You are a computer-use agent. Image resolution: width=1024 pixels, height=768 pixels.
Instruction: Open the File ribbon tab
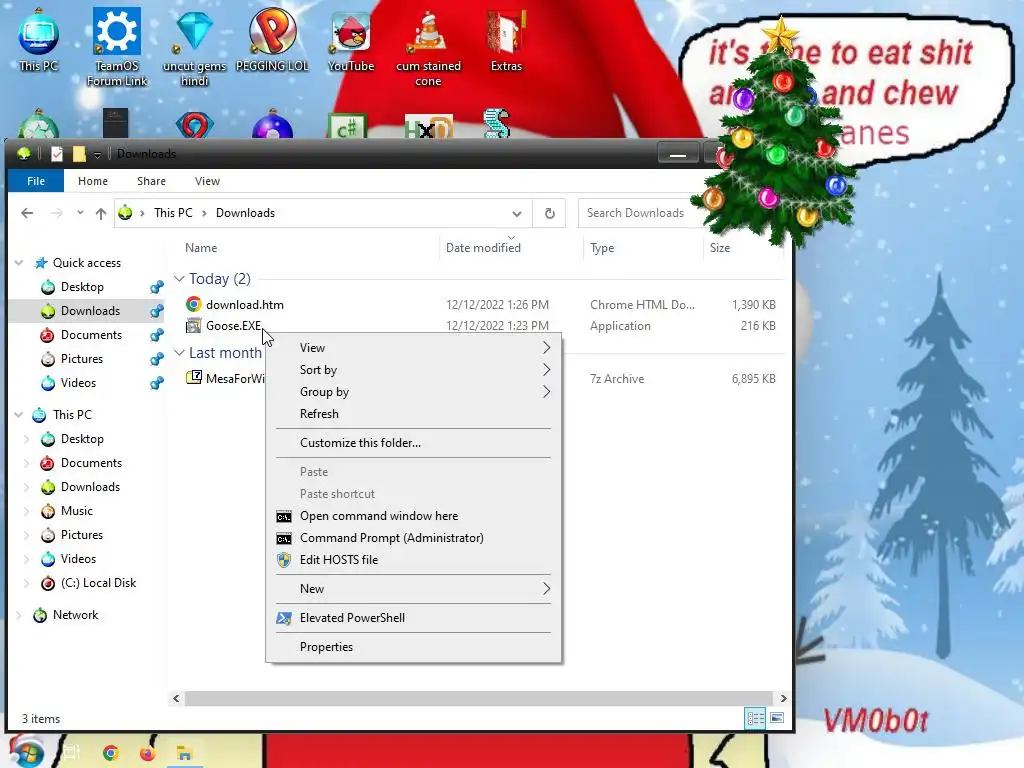pos(36,181)
